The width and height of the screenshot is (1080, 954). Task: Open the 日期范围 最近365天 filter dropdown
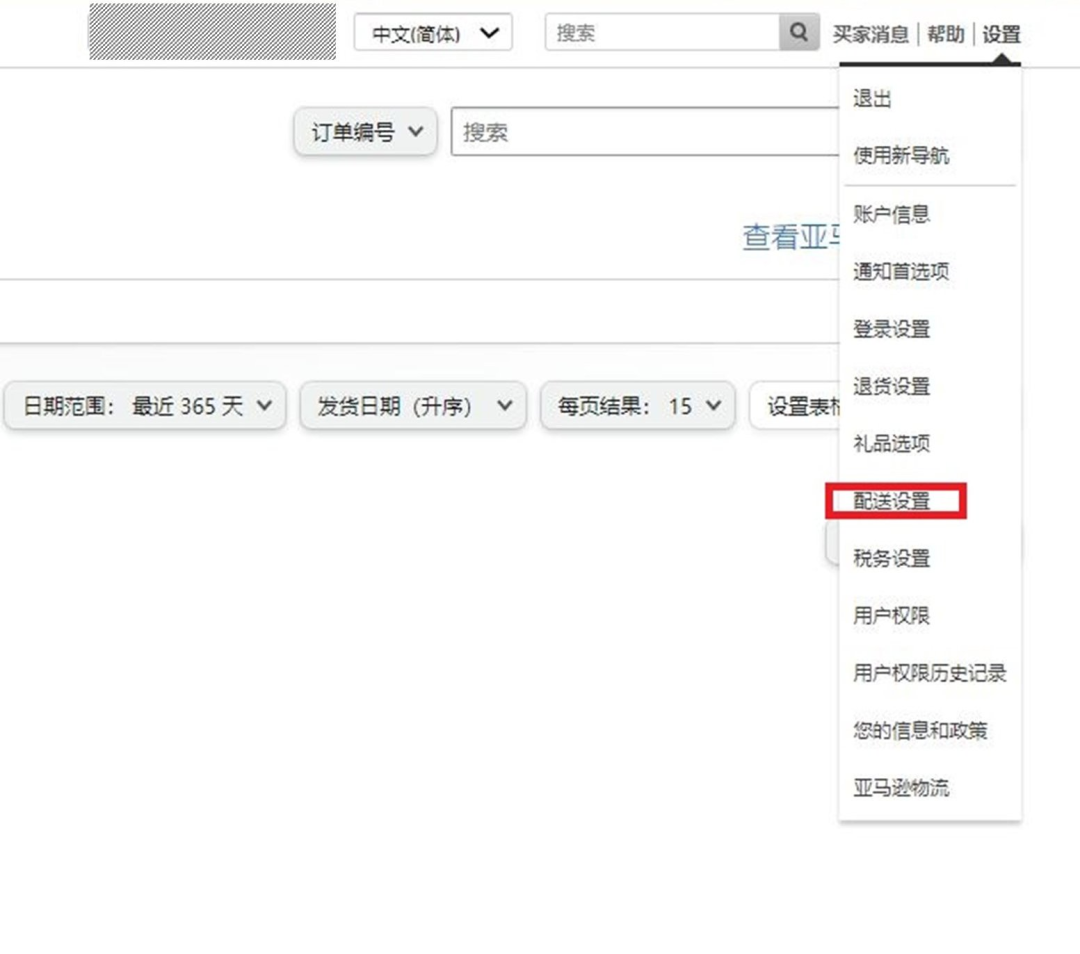point(143,406)
